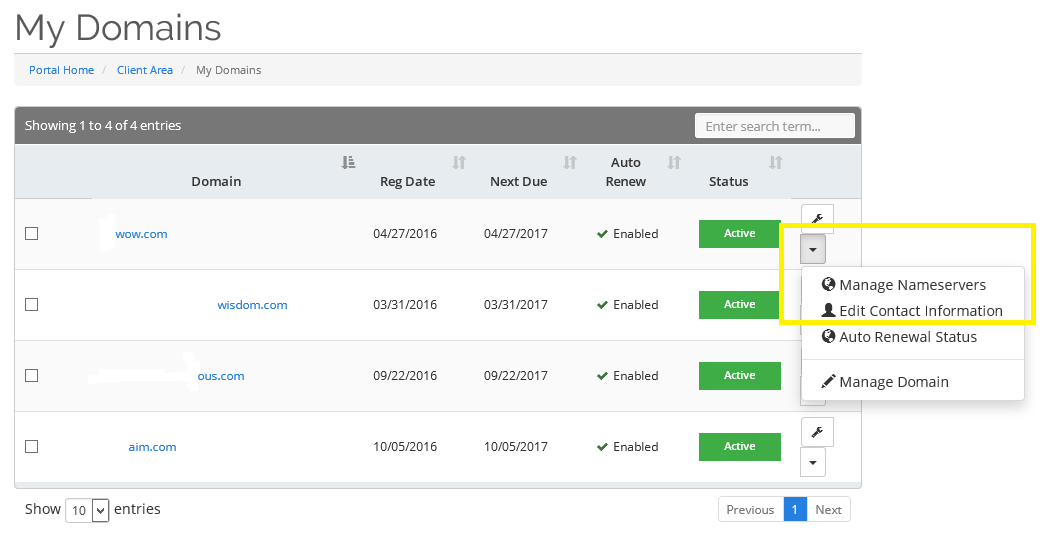Click the wrench icon for wow.com
Screen dimensions: 1049x544
(x=817, y=219)
